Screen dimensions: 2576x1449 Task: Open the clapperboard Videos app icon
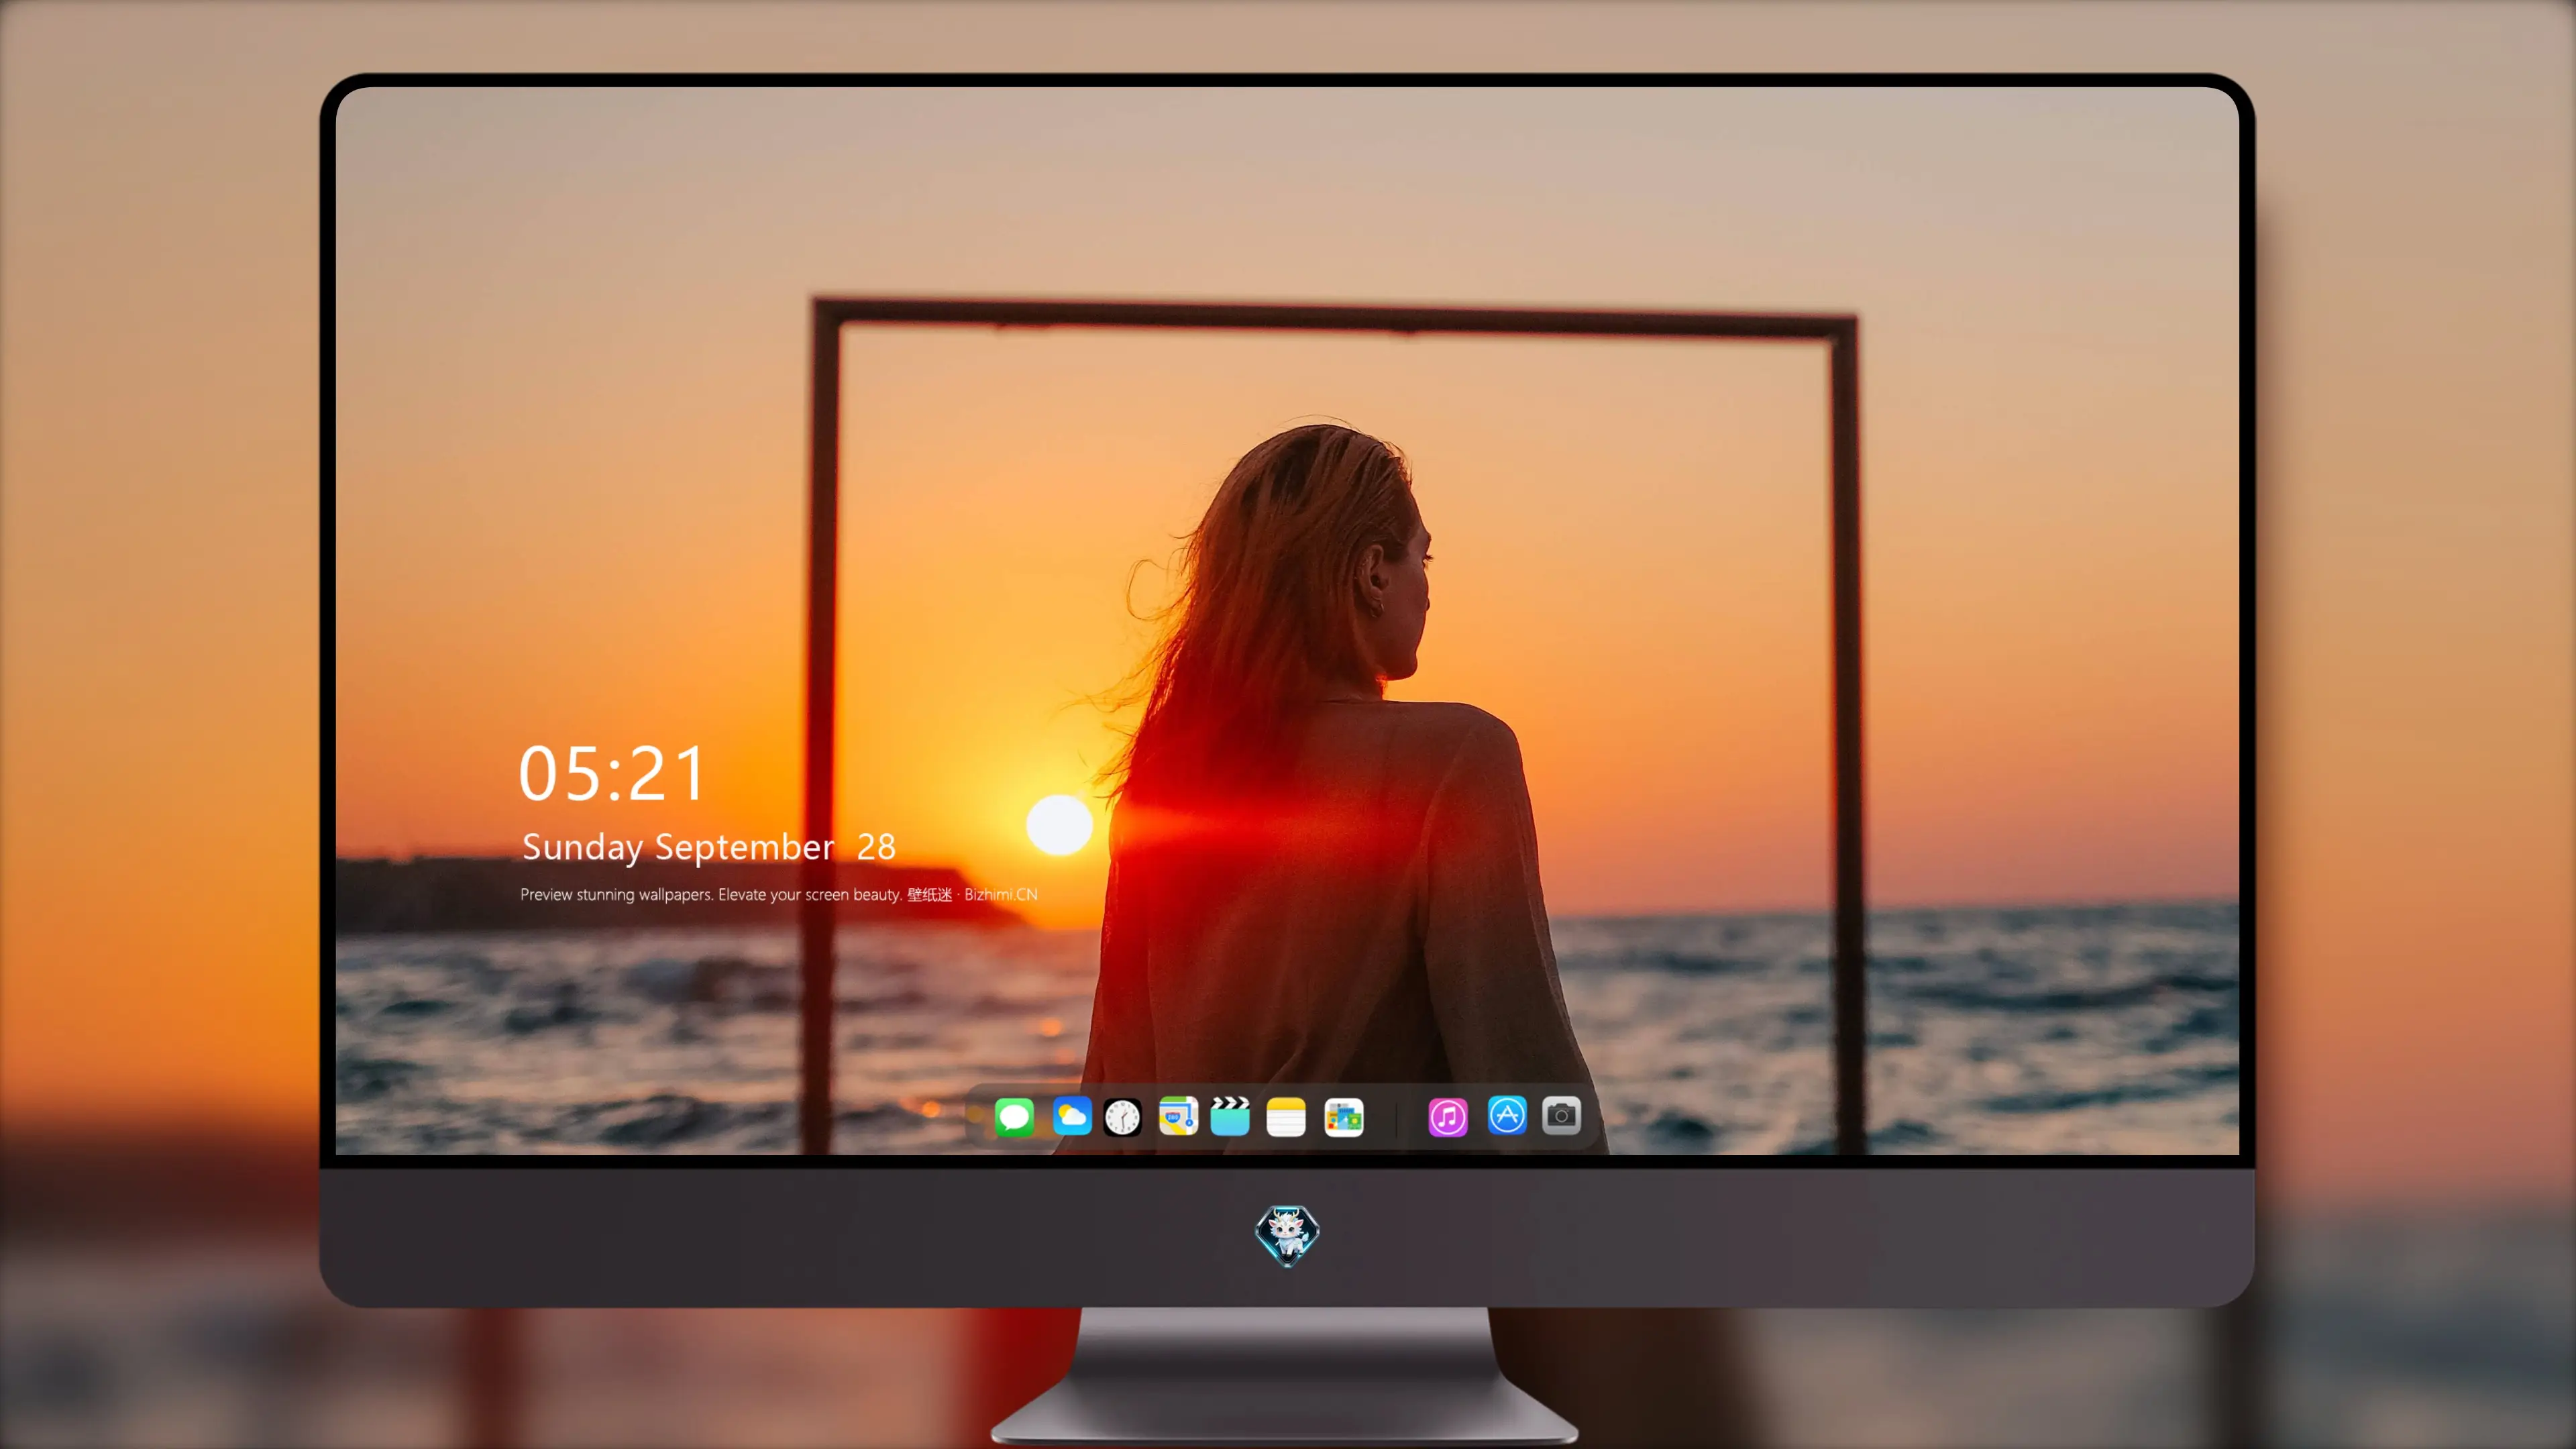coord(1230,1116)
